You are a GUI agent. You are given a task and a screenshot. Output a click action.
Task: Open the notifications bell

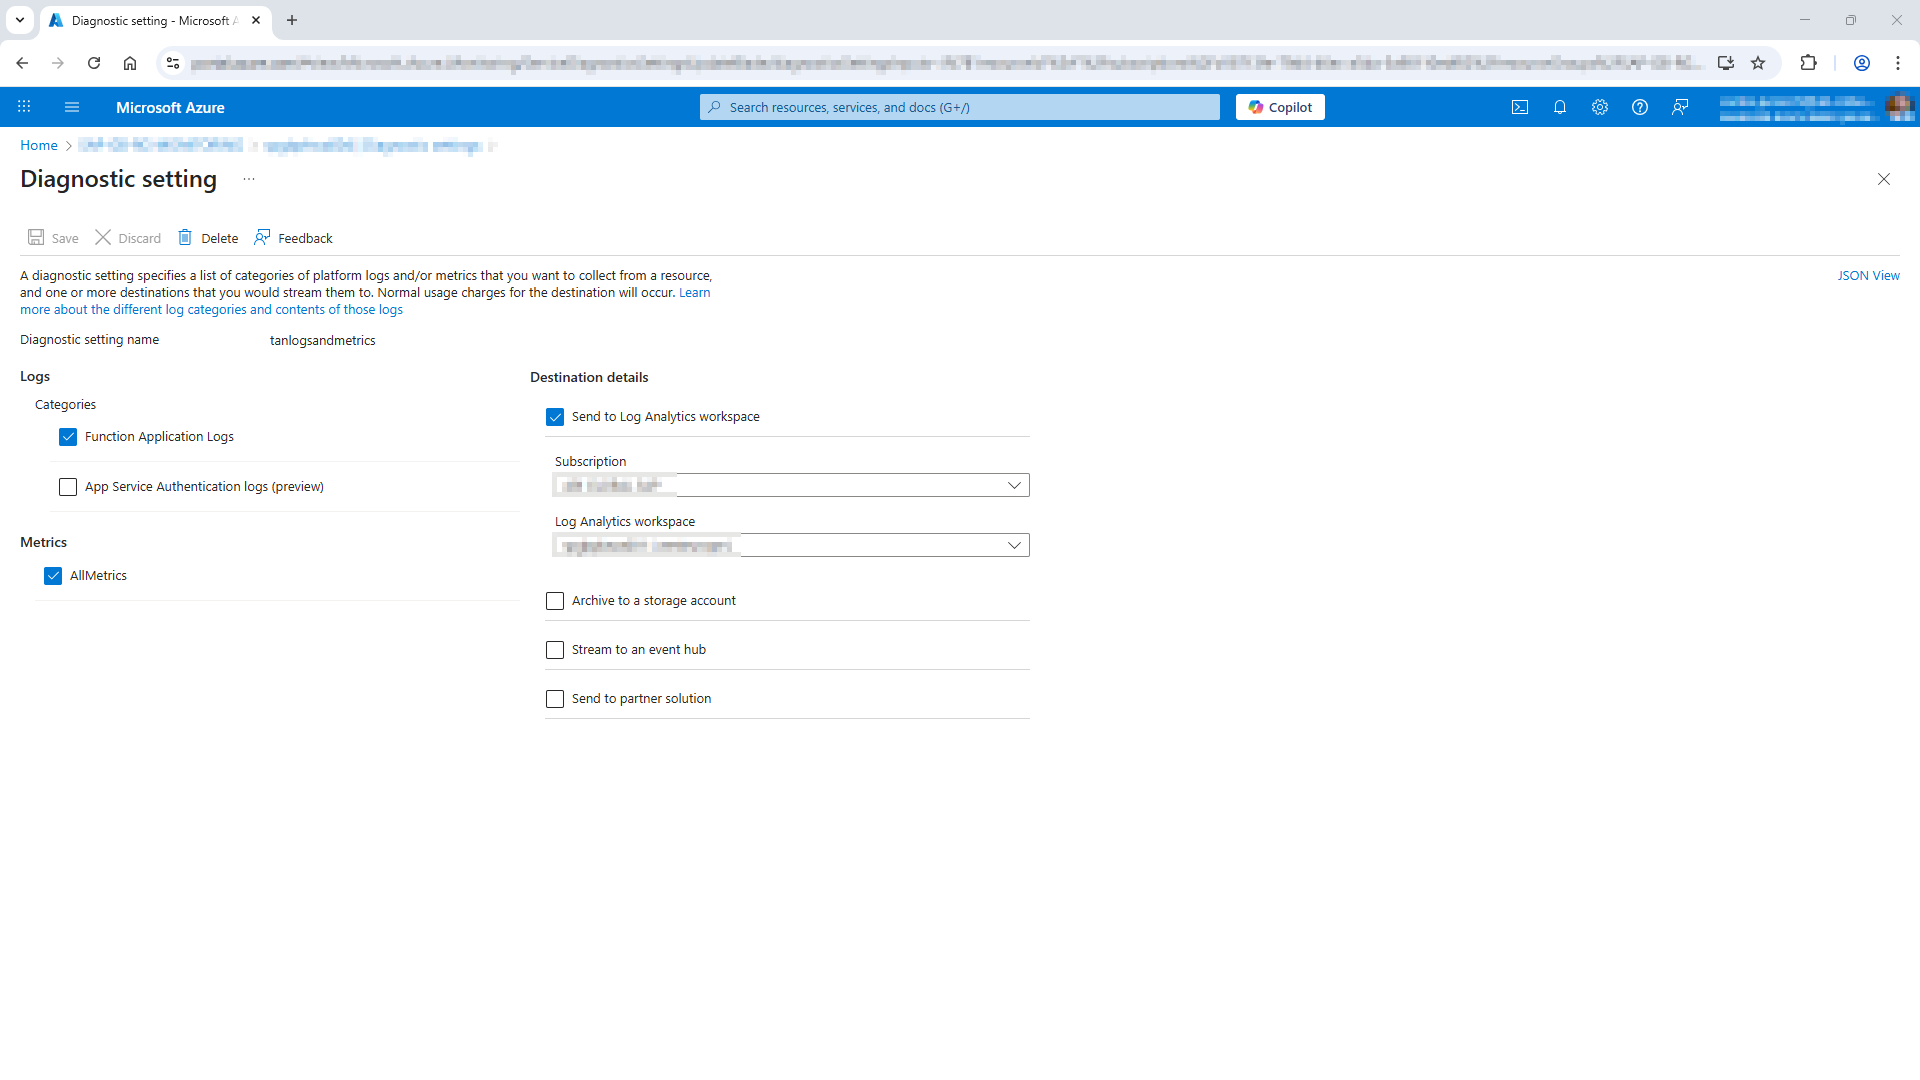pos(1560,107)
